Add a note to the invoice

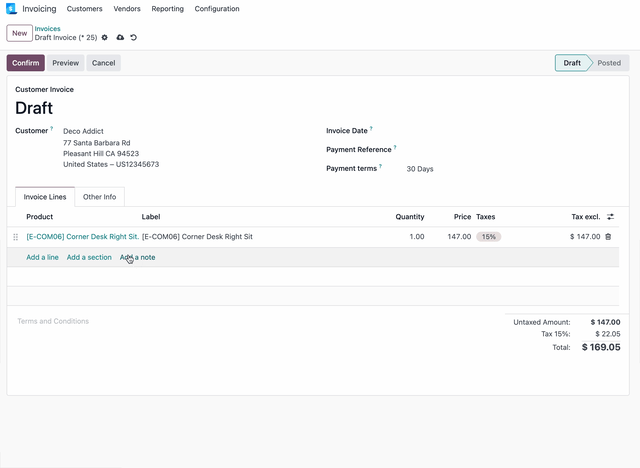(x=138, y=257)
